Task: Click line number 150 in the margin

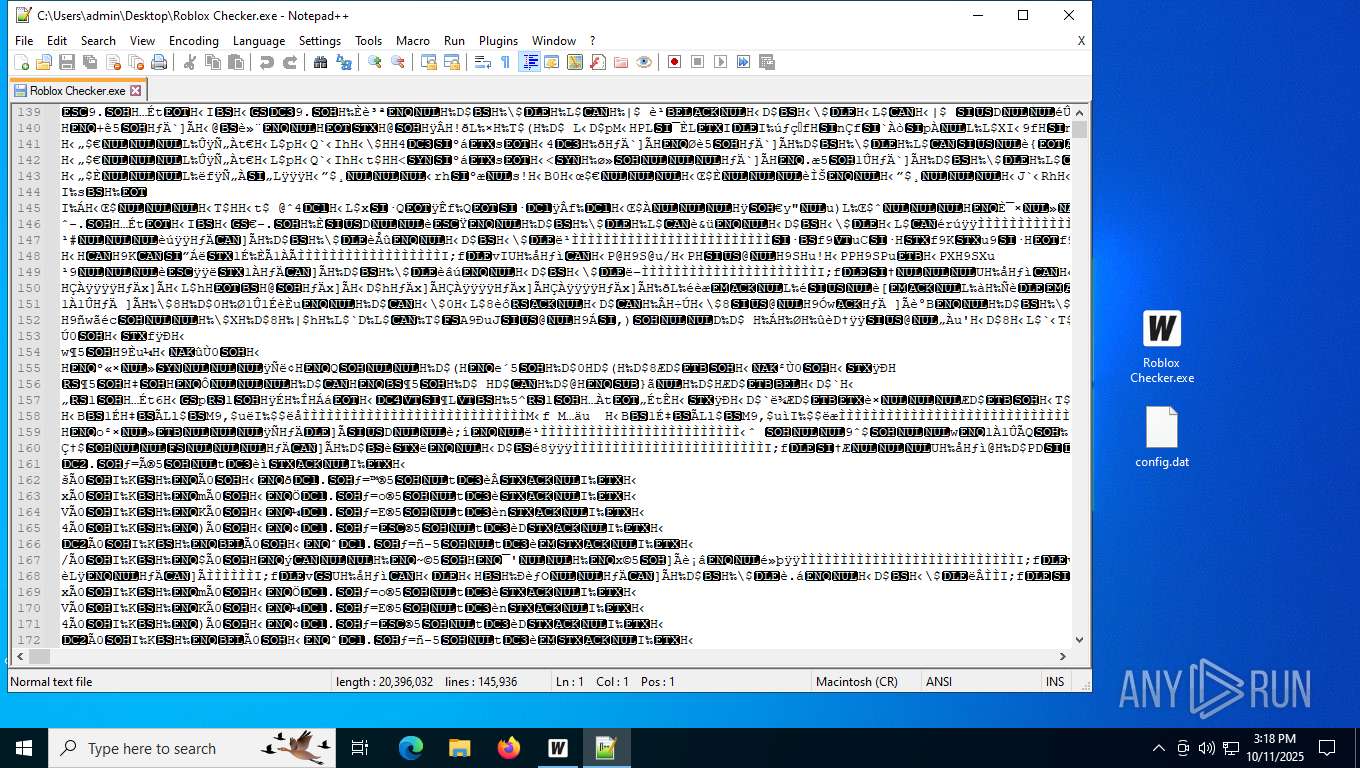Action: tap(29, 288)
